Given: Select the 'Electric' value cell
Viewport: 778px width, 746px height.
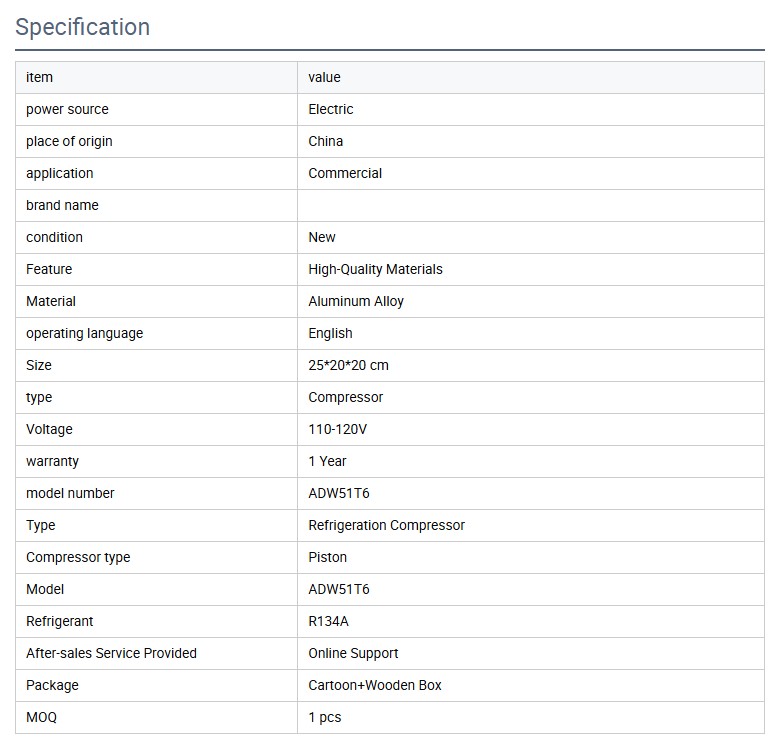Looking at the screenshot, I should [x=331, y=109].
